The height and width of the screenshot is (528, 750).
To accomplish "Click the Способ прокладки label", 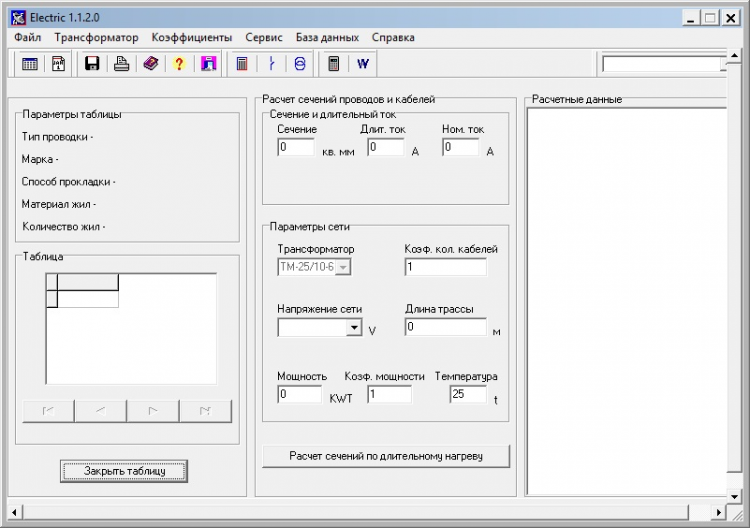I will pos(68,182).
